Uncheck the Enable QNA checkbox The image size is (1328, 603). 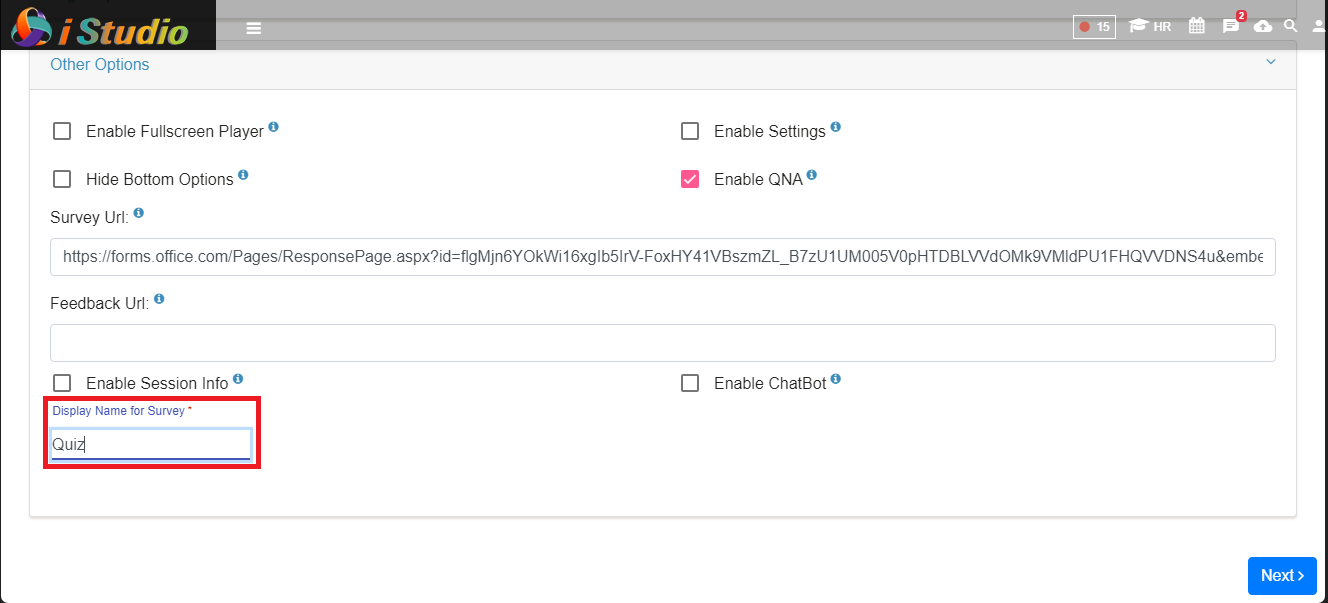pos(690,179)
